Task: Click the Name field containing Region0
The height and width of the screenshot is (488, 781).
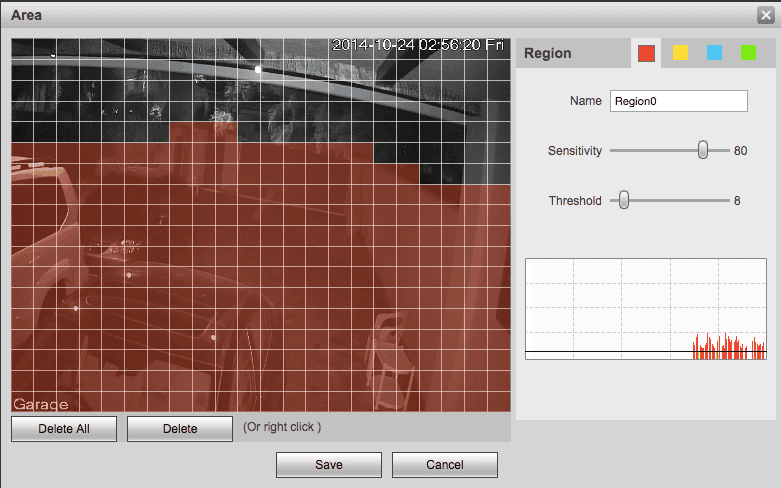Action: click(678, 101)
